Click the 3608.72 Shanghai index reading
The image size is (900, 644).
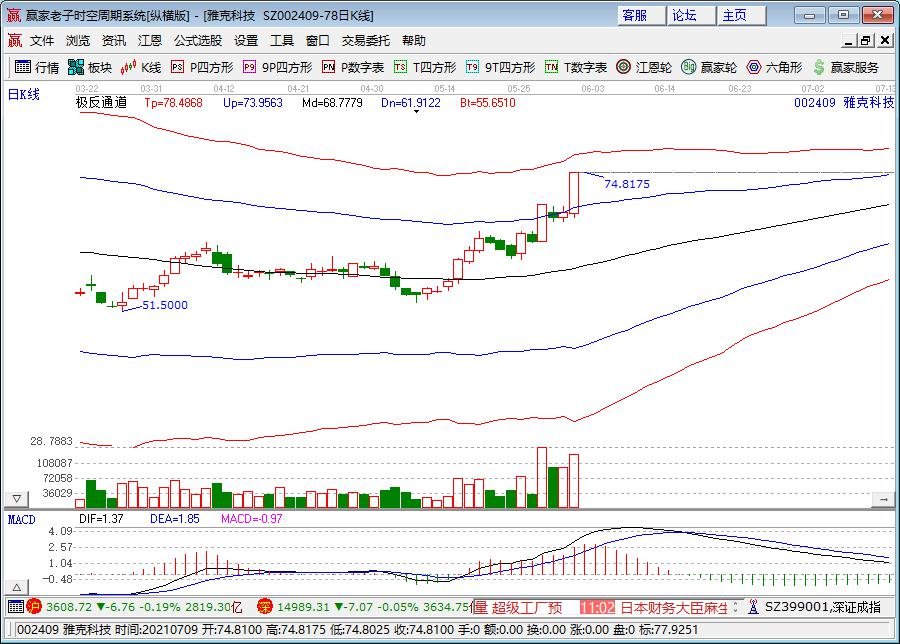[x=69, y=607]
